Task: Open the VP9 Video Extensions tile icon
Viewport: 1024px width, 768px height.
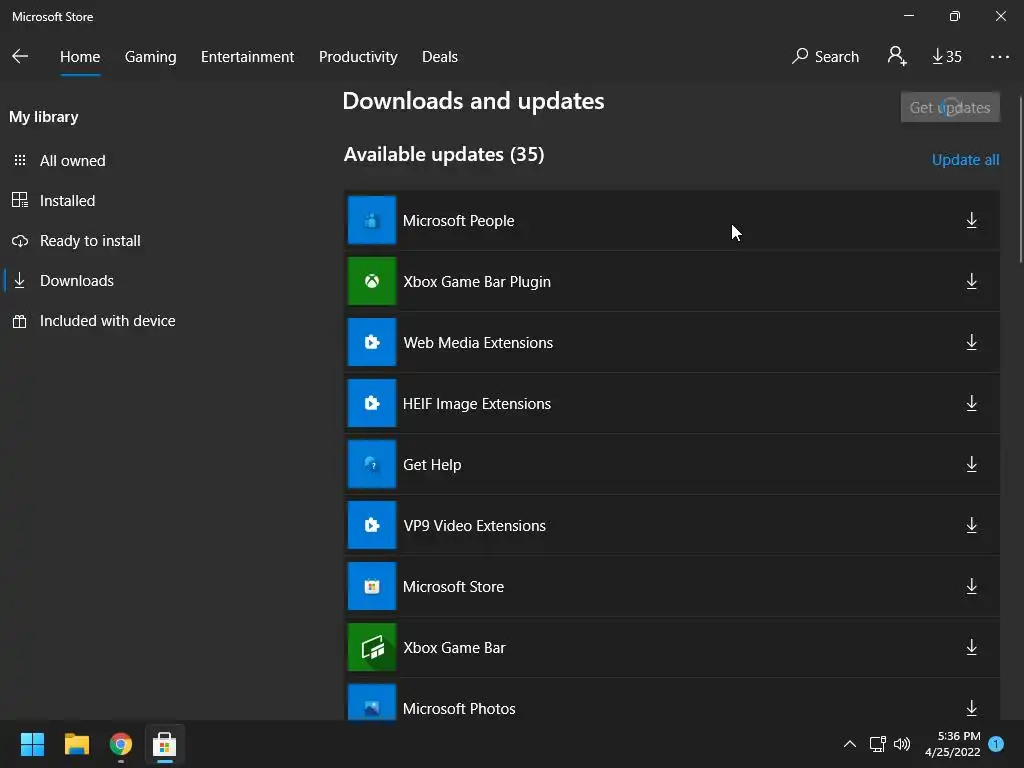Action: (x=372, y=525)
